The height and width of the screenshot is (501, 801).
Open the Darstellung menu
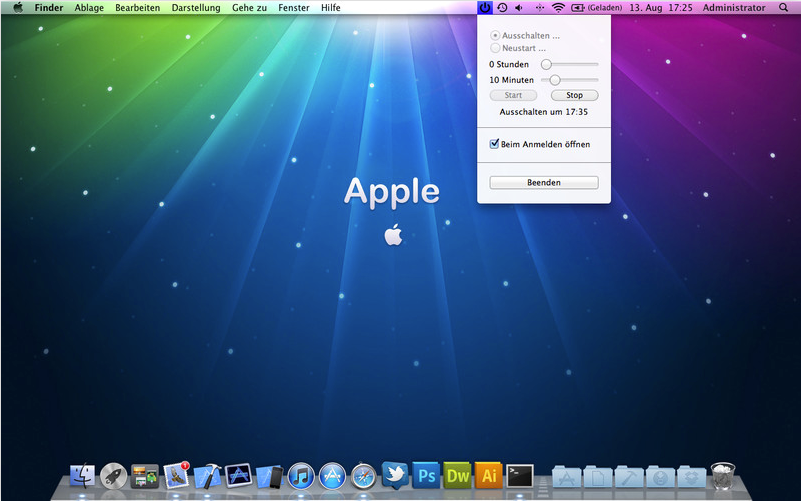pos(196,8)
